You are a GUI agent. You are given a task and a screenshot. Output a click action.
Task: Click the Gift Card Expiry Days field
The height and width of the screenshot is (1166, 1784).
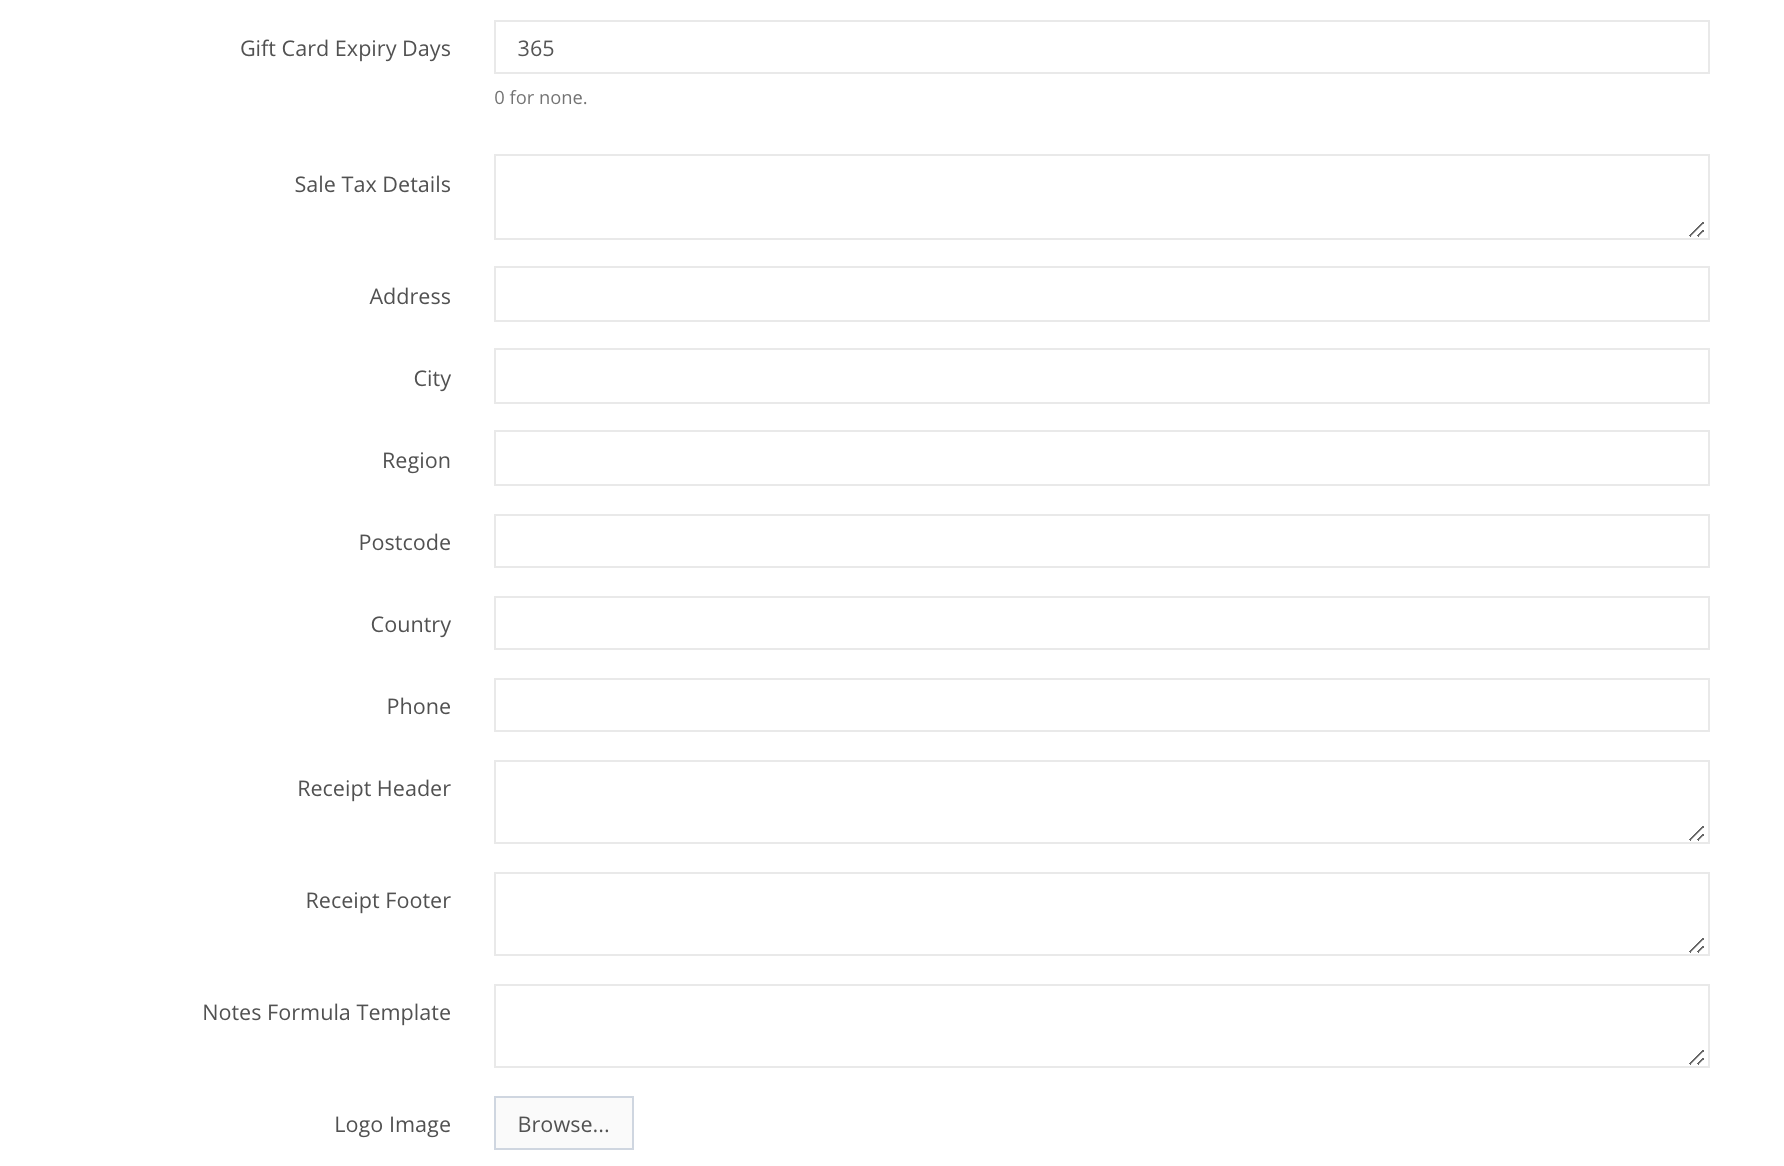(1101, 47)
